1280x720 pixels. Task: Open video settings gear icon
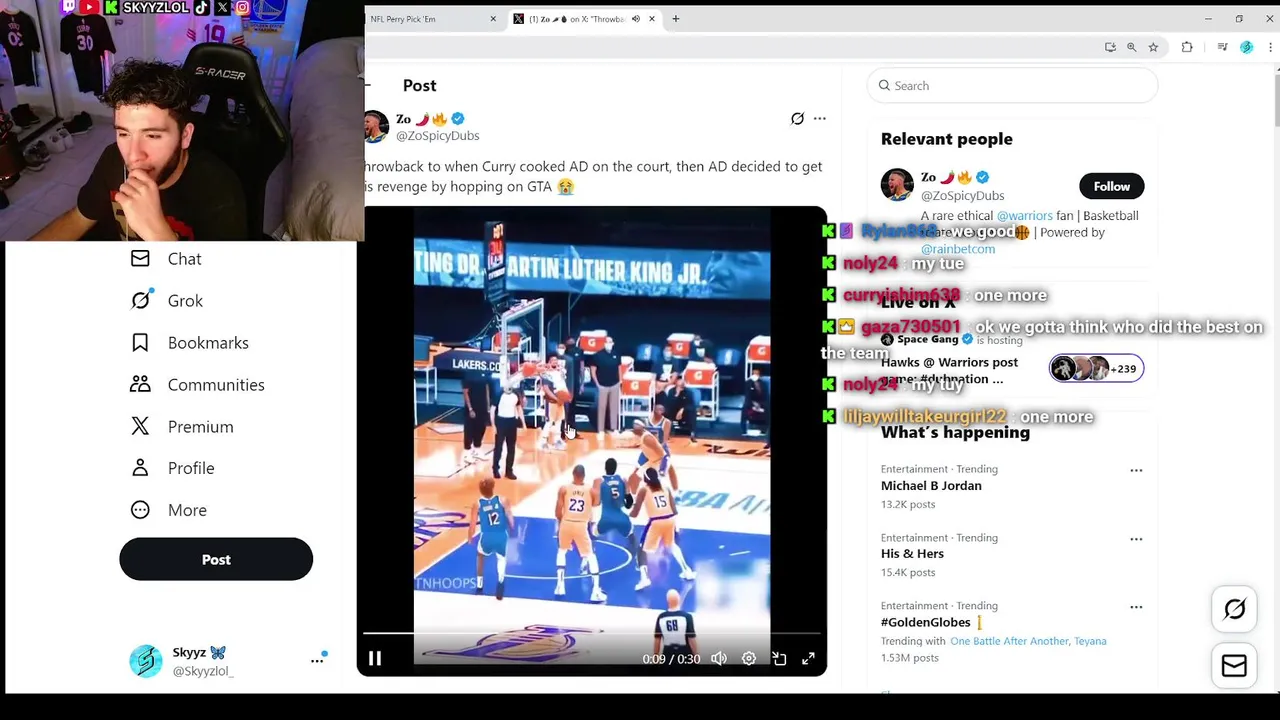coord(749,658)
